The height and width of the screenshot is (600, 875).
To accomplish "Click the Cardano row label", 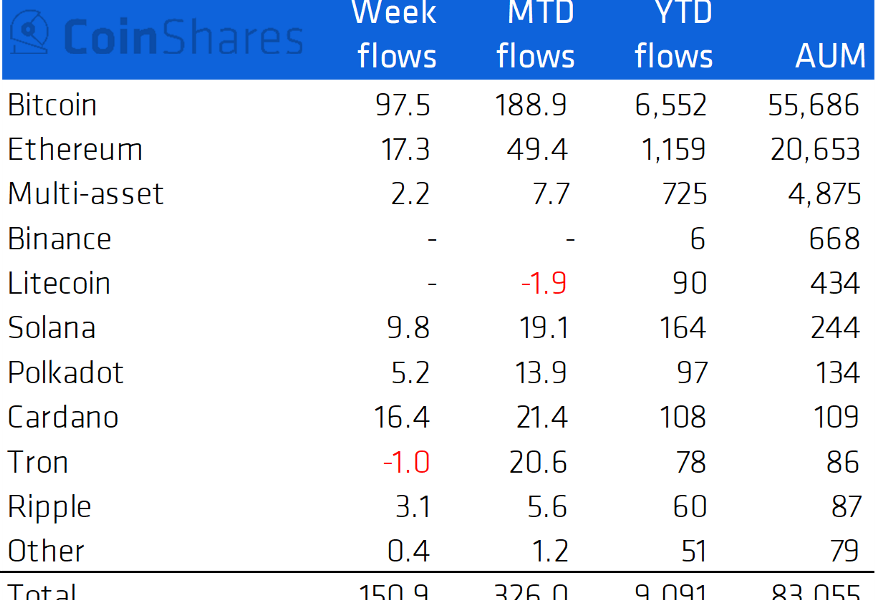I will click(63, 417).
